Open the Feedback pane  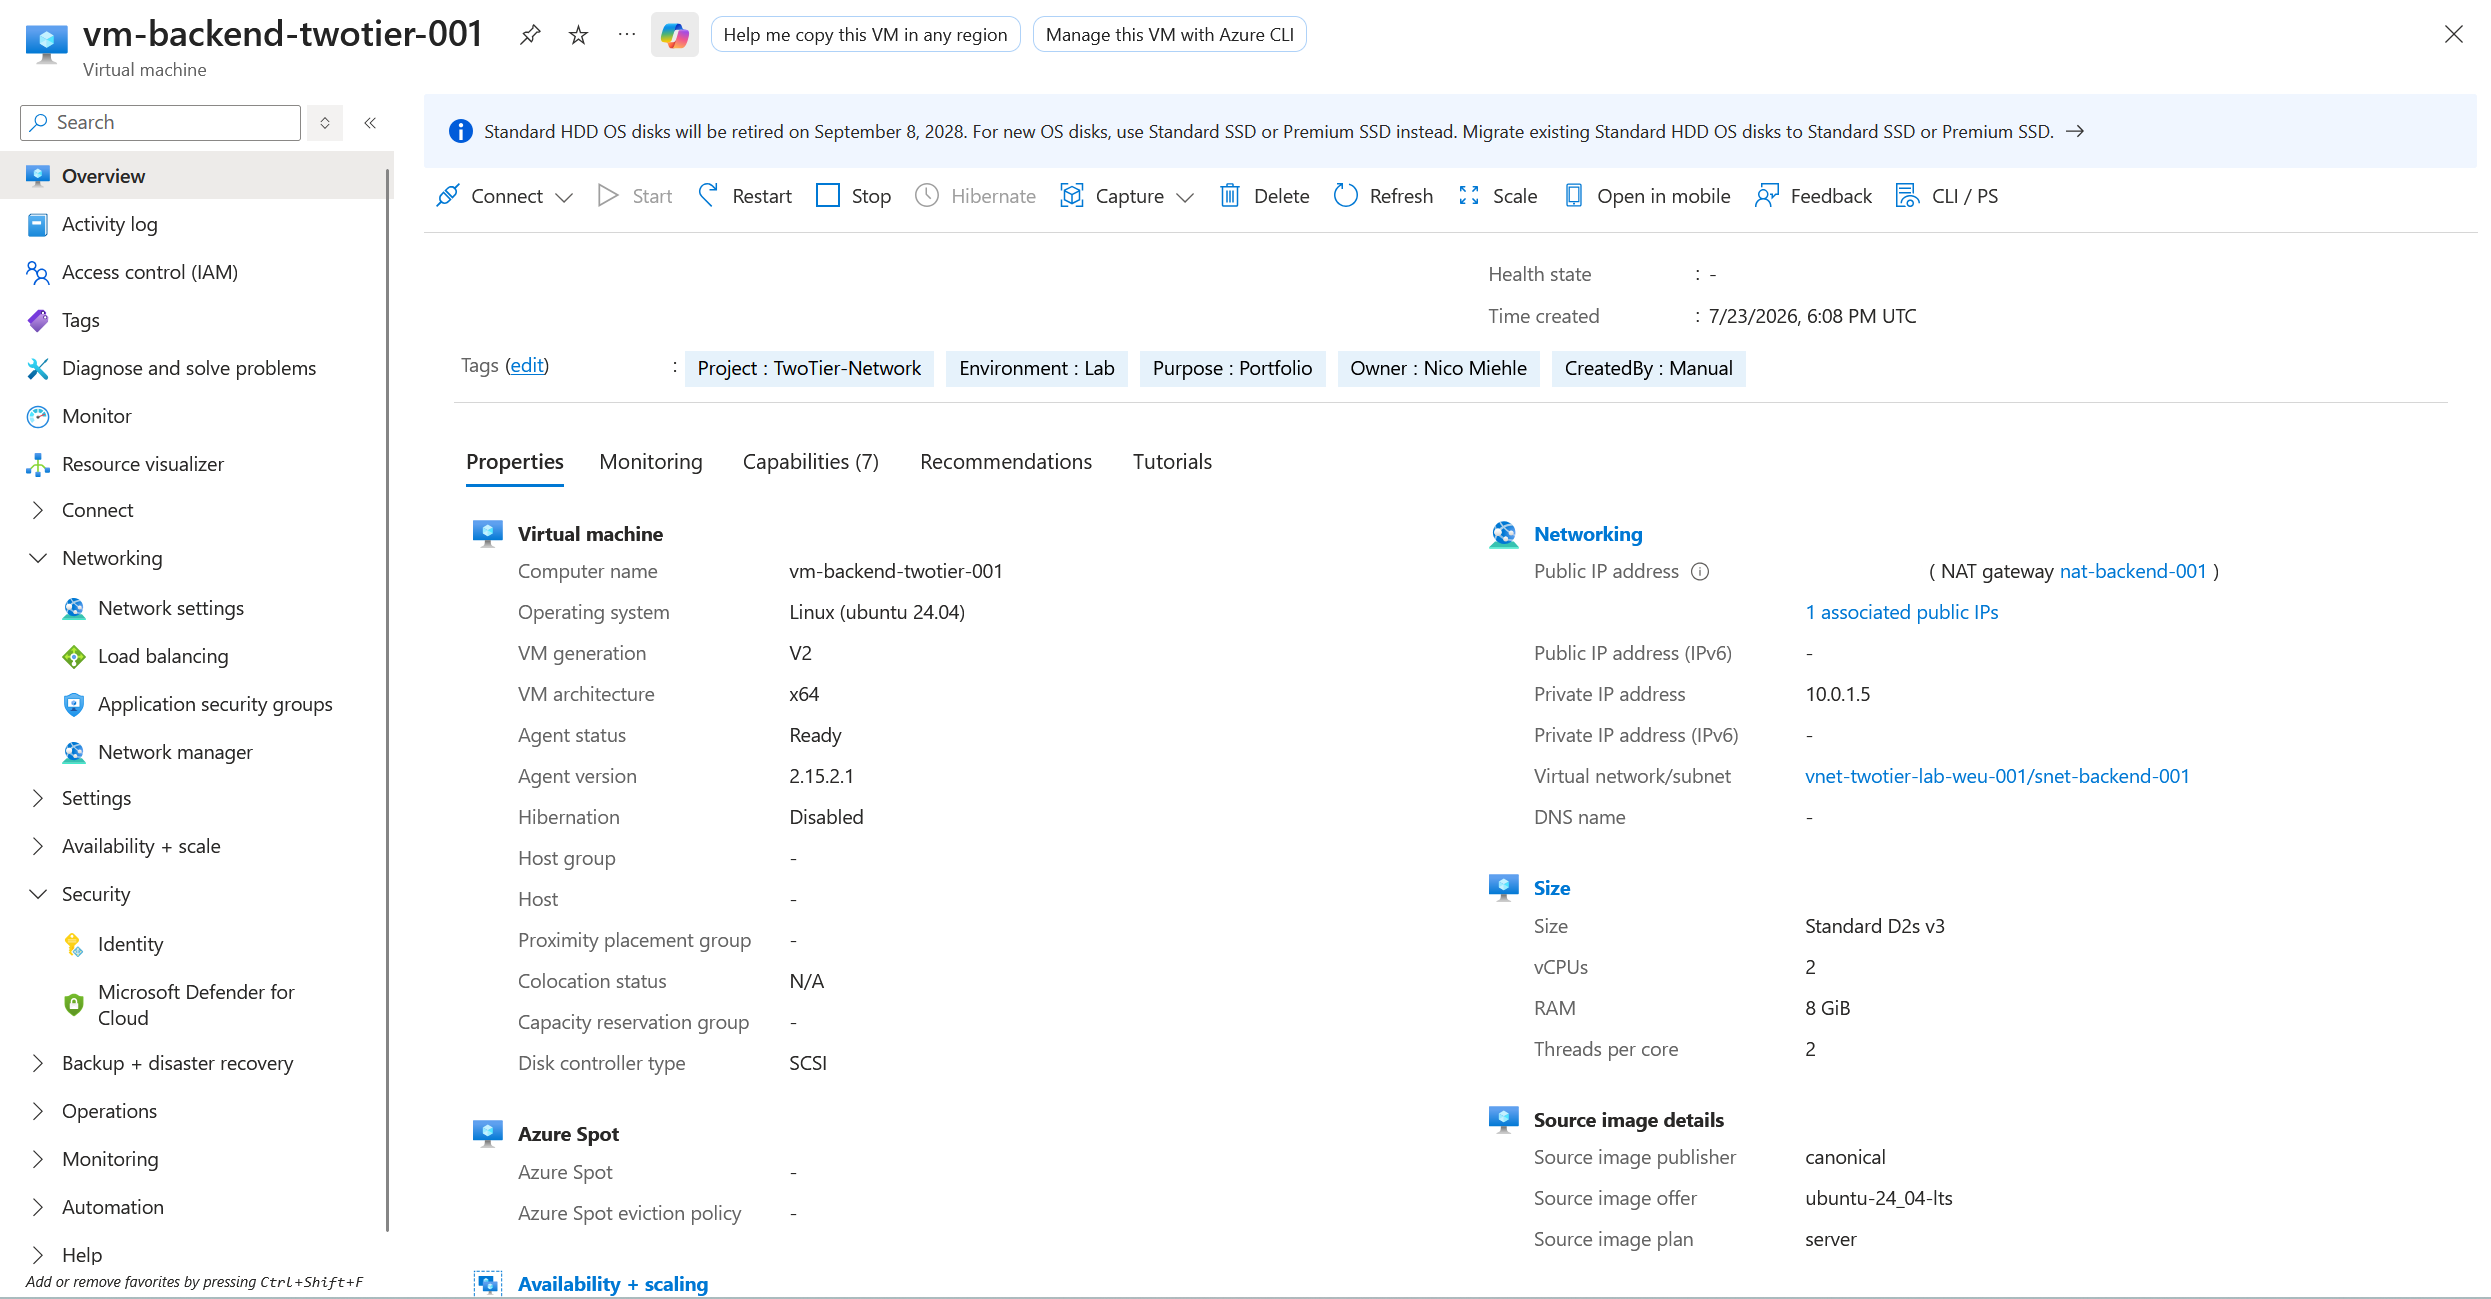(1813, 196)
